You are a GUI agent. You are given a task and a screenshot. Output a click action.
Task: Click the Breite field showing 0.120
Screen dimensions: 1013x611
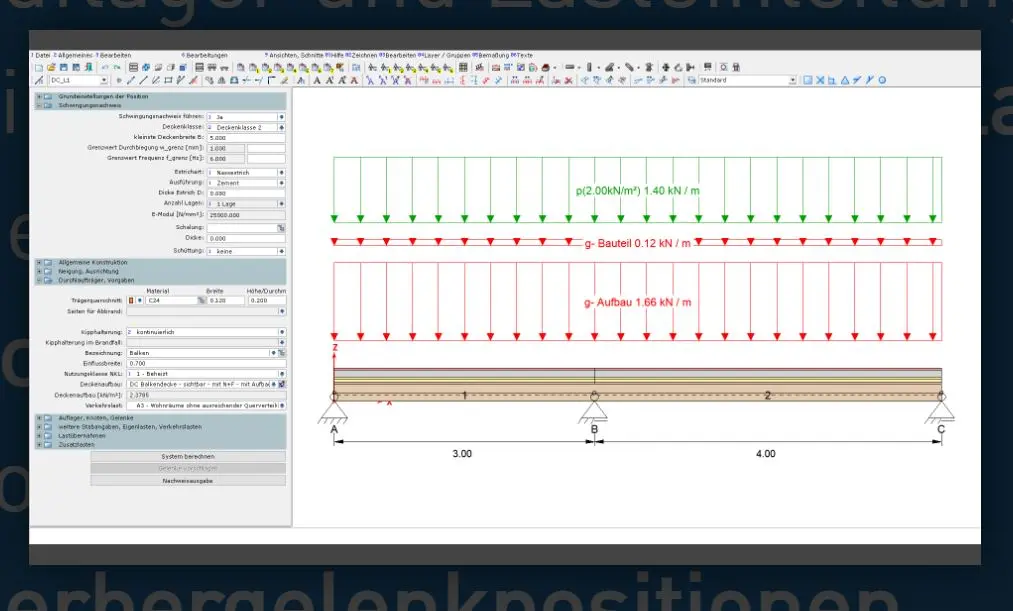[225, 300]
